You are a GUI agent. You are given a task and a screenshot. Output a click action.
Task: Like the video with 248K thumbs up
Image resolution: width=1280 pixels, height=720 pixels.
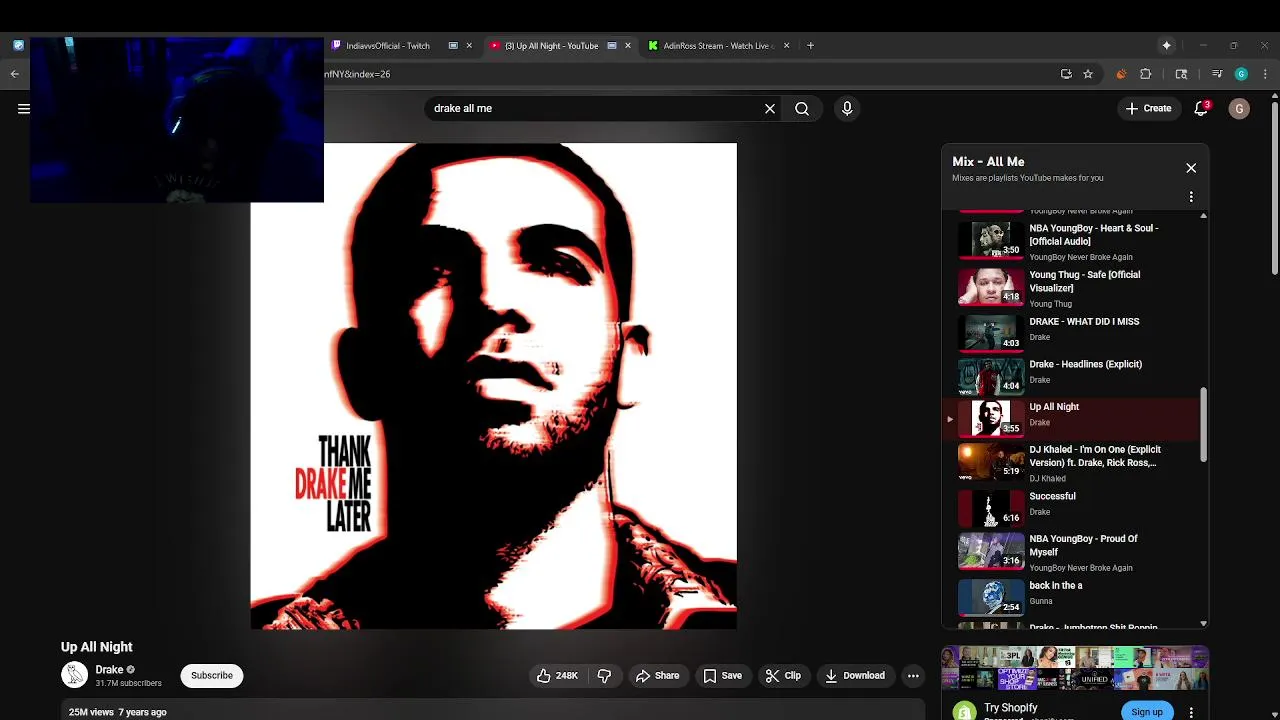click(557, 676)
